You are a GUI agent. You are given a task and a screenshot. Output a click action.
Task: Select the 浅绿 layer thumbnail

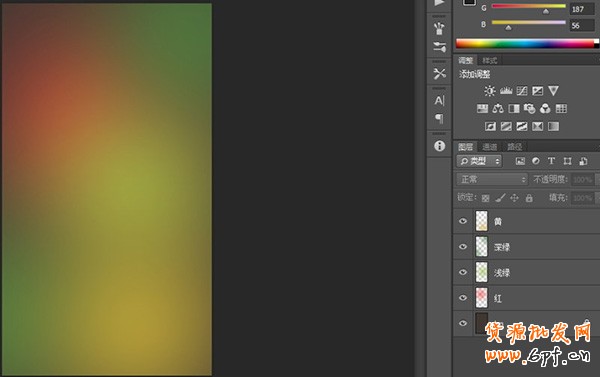(482, 272)
